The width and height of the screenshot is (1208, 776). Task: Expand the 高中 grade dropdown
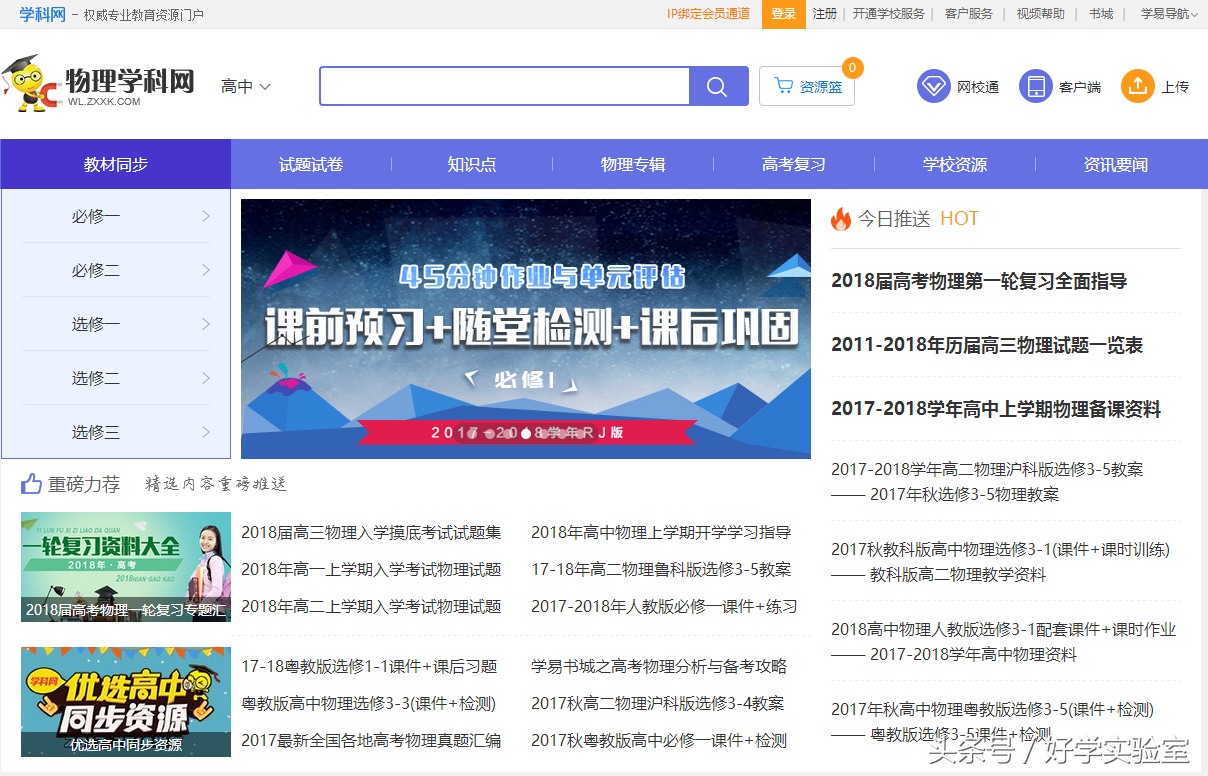tap(246, 87)
